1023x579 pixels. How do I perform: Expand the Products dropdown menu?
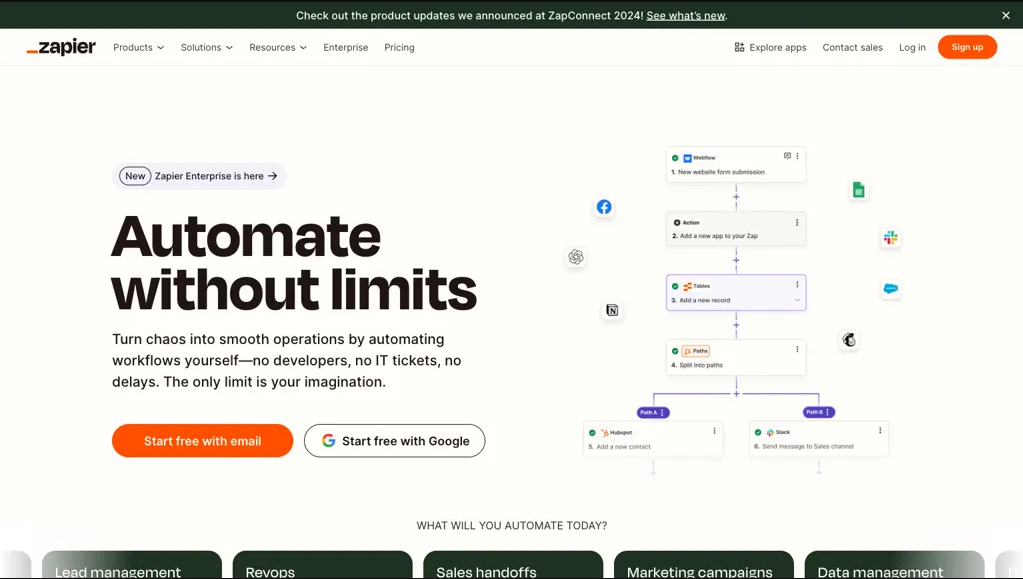[138, 47]
